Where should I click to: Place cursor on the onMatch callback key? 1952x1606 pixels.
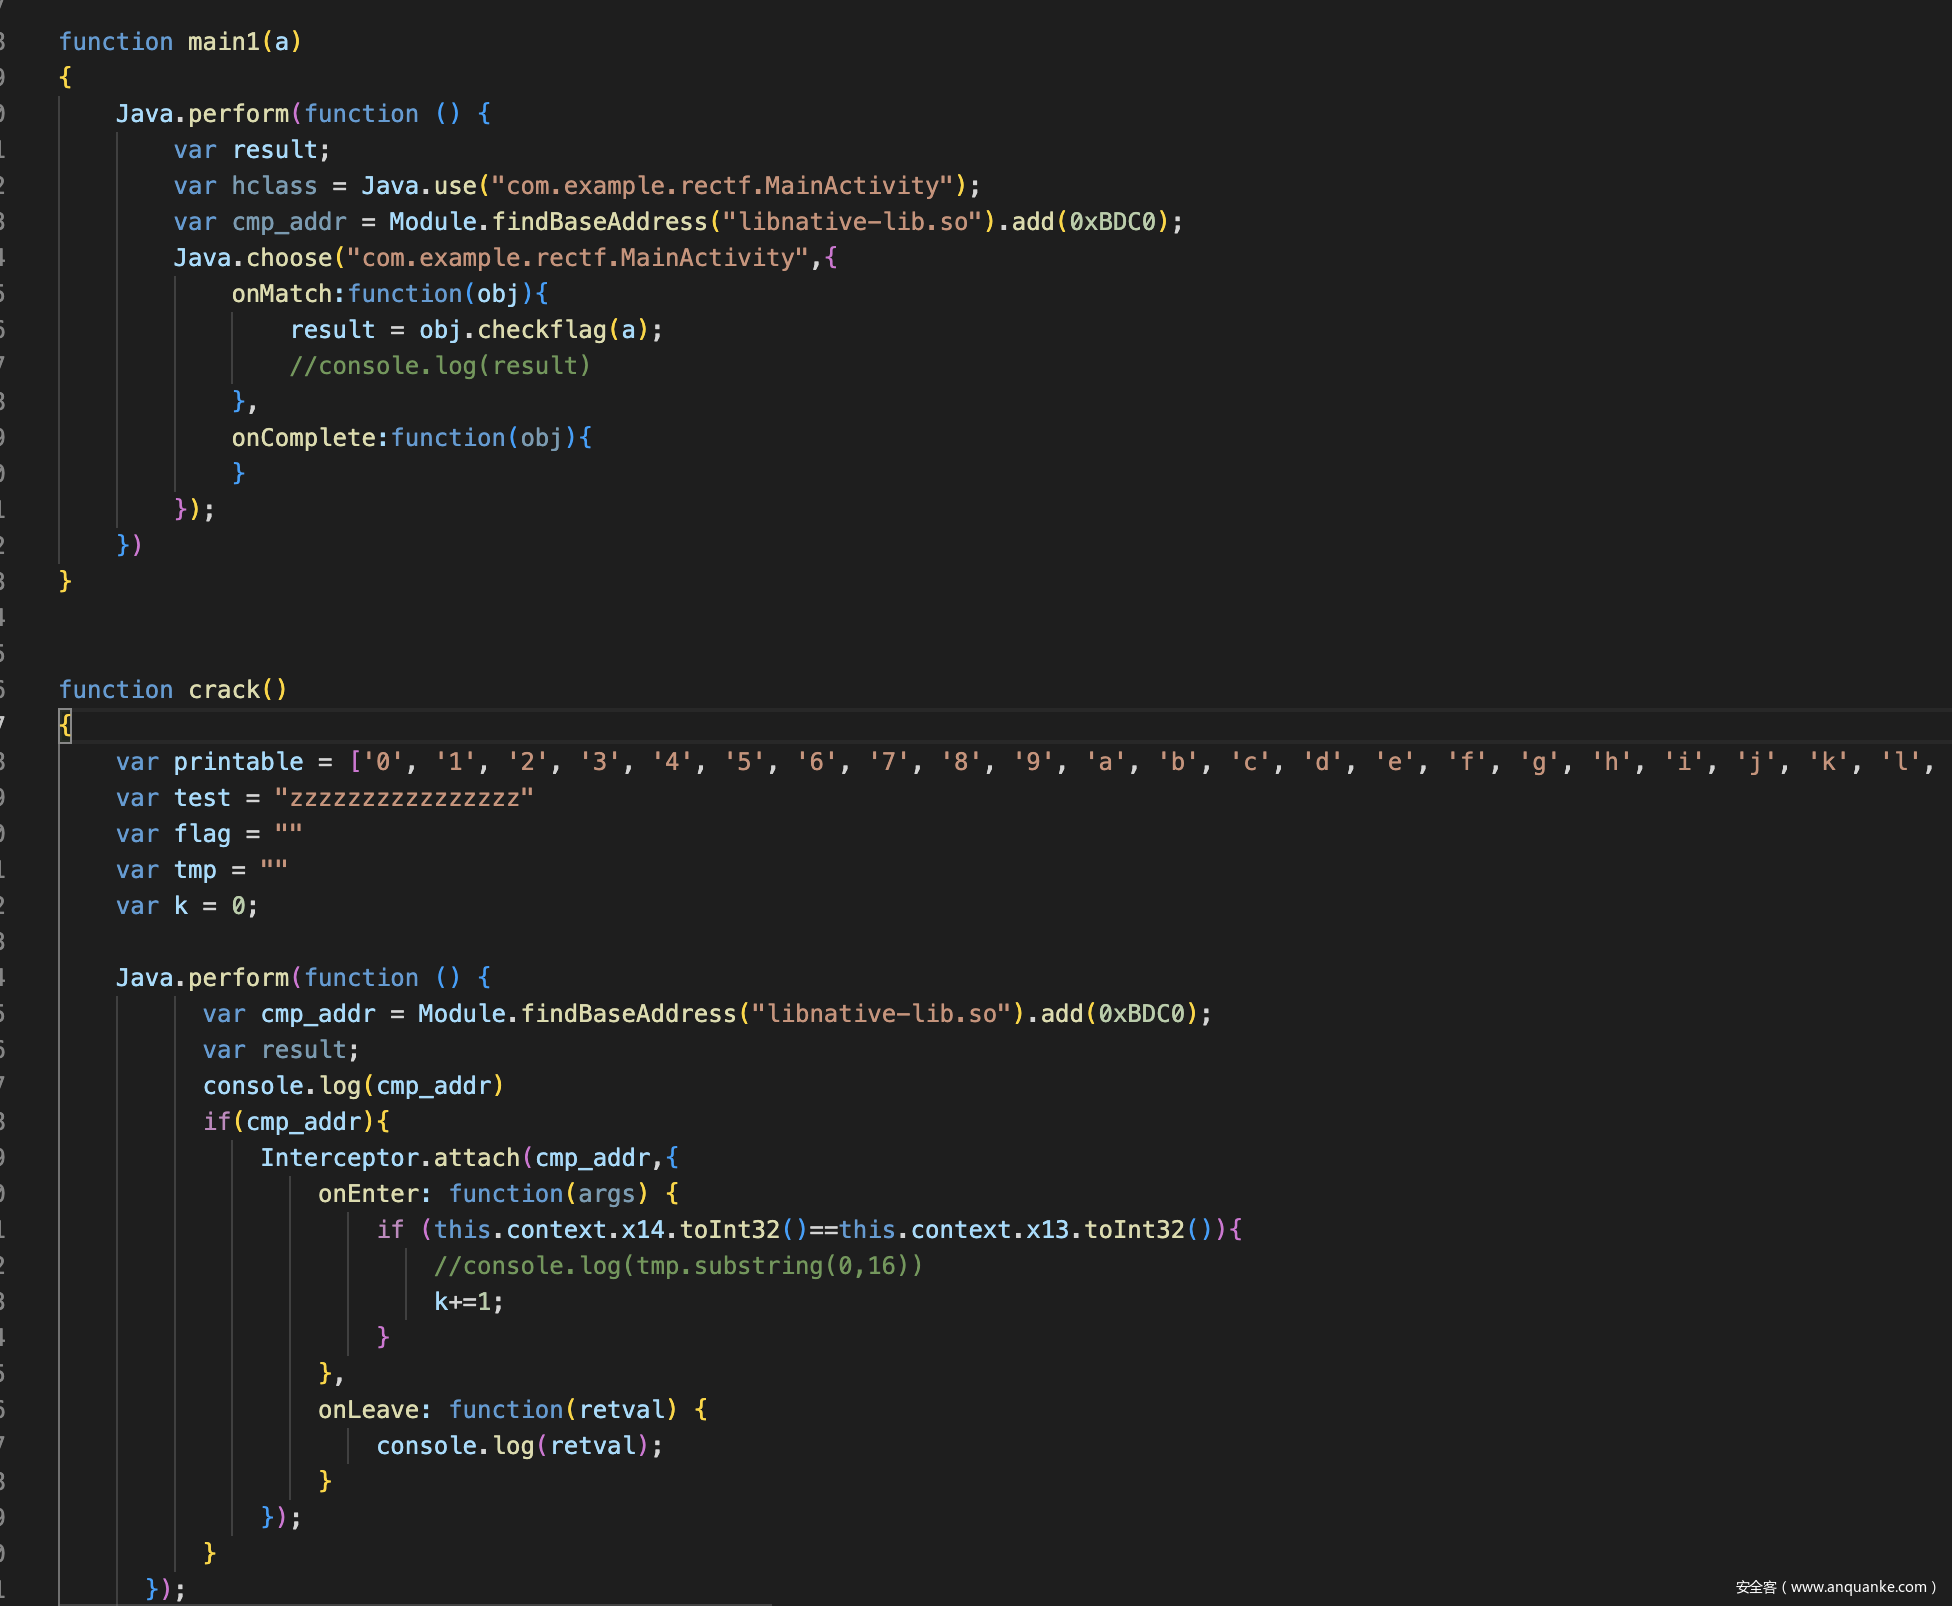281,294
